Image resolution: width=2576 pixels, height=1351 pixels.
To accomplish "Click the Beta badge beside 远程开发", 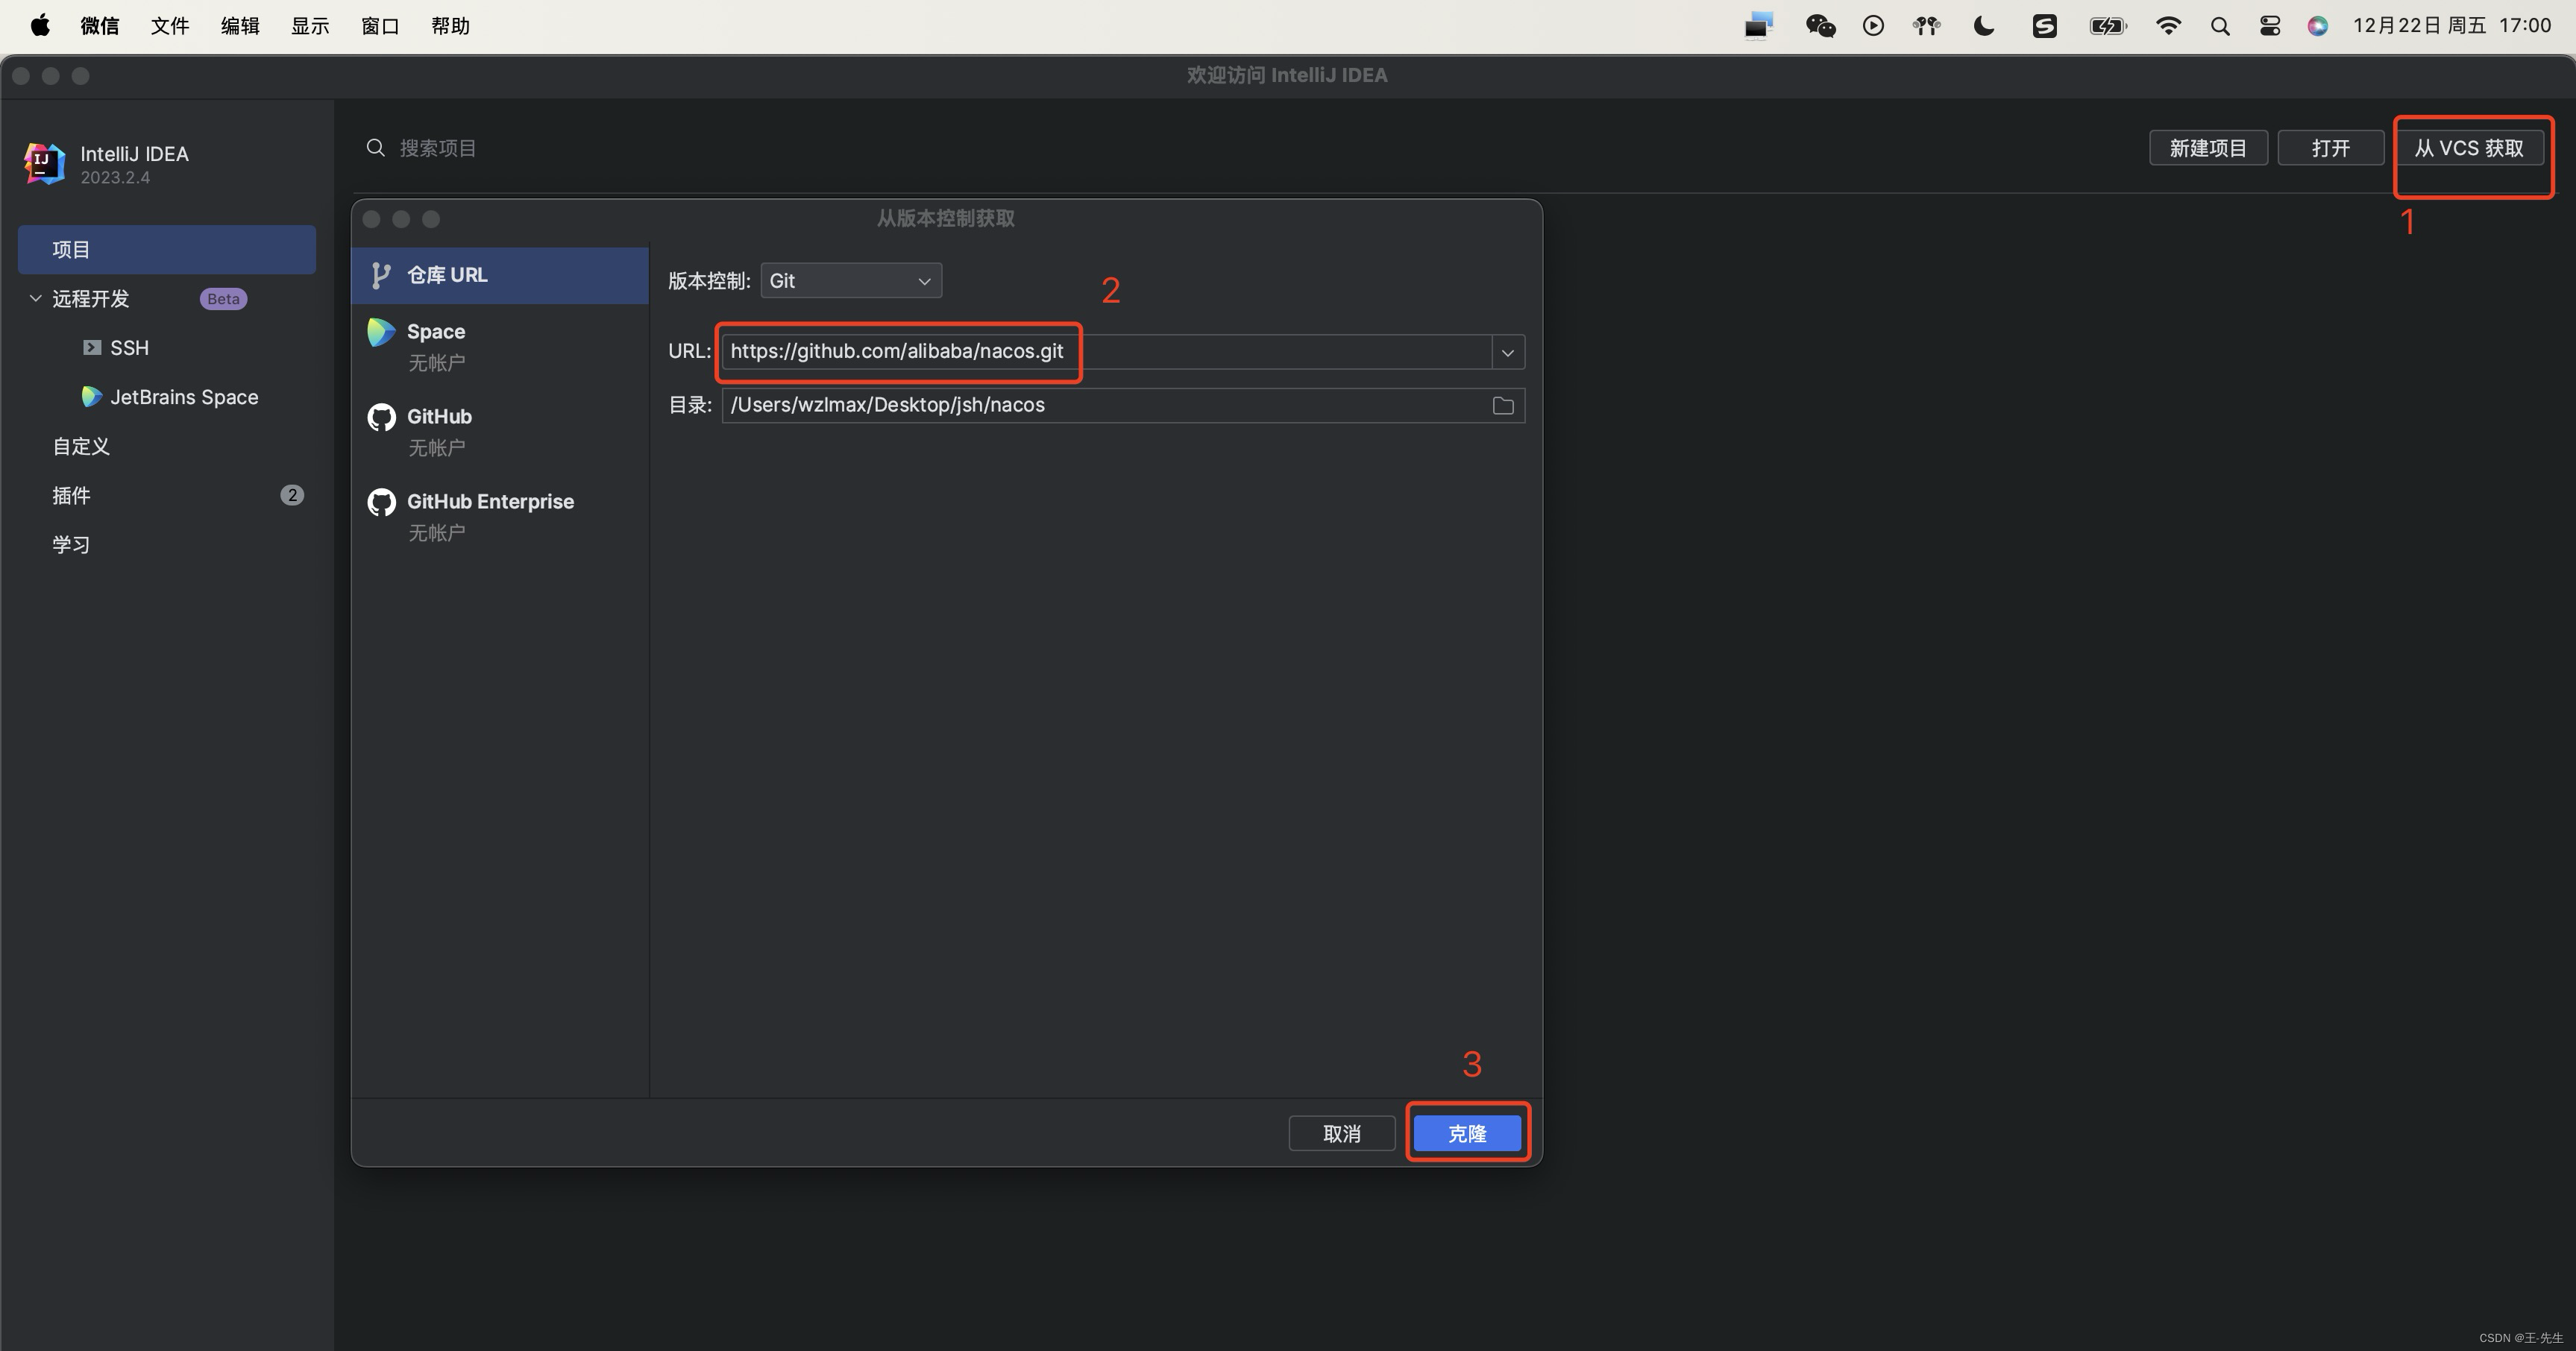I will 223,299.
